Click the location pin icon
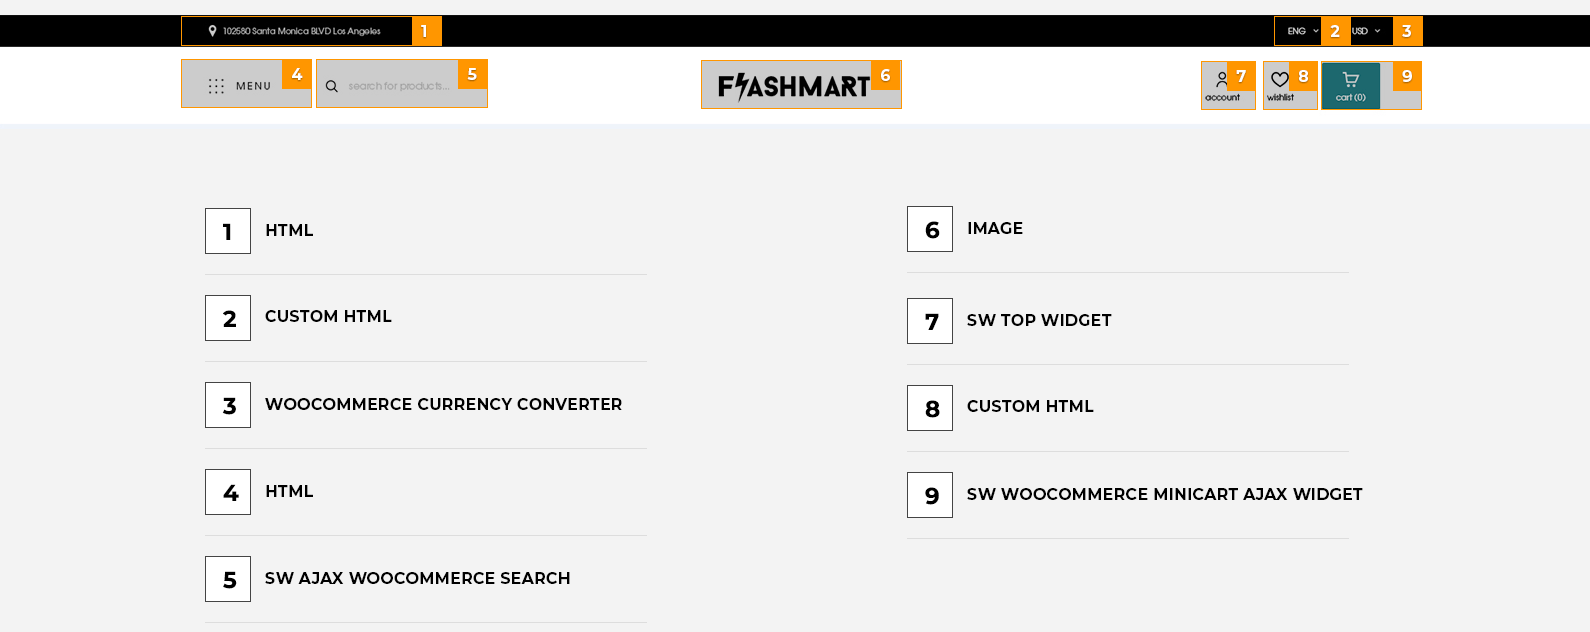 click(x=212, y=31)
